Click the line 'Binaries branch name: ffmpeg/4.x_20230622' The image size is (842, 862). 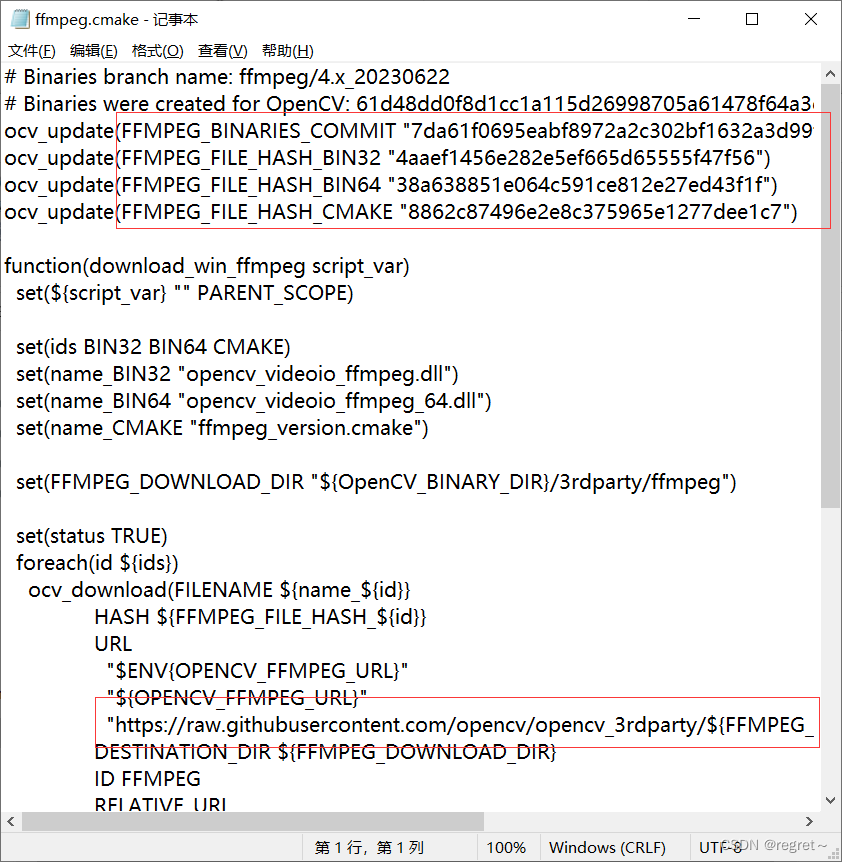(227, 77)
